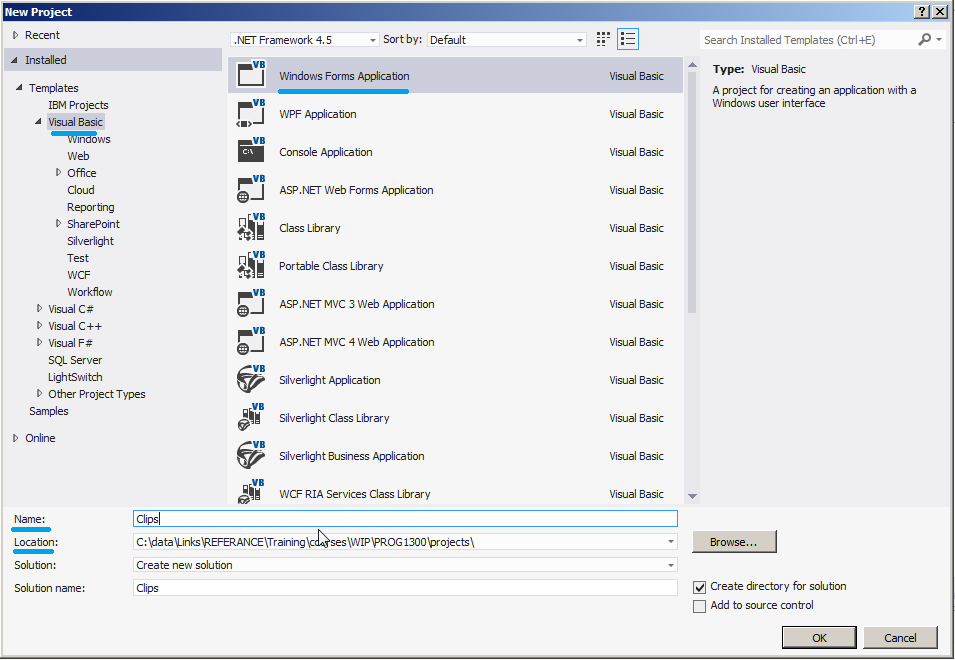Expand the Office tree node
Screen dimensions: 955x660
[x=58, y=172]
